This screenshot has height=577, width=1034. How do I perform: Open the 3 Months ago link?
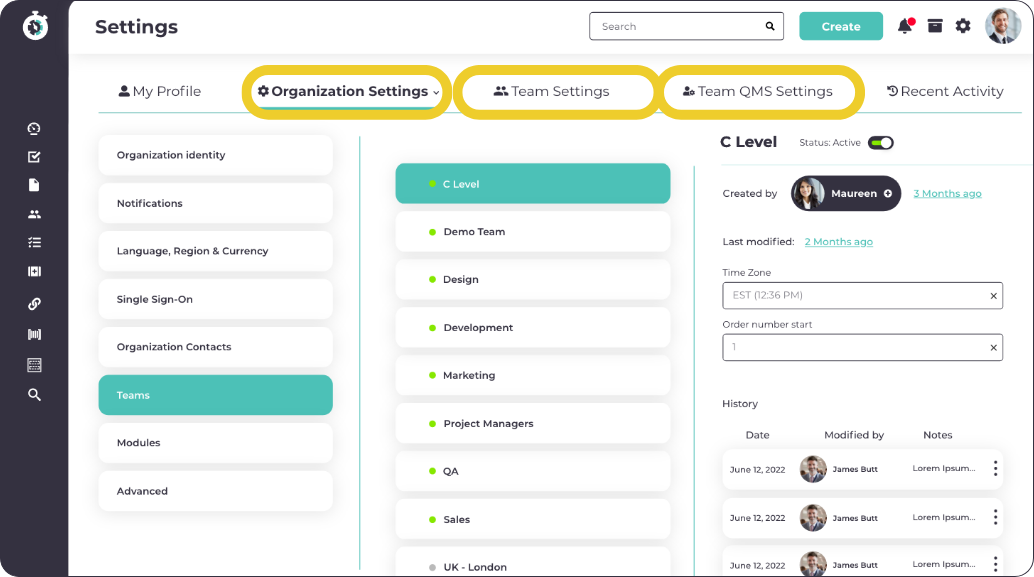947,193
